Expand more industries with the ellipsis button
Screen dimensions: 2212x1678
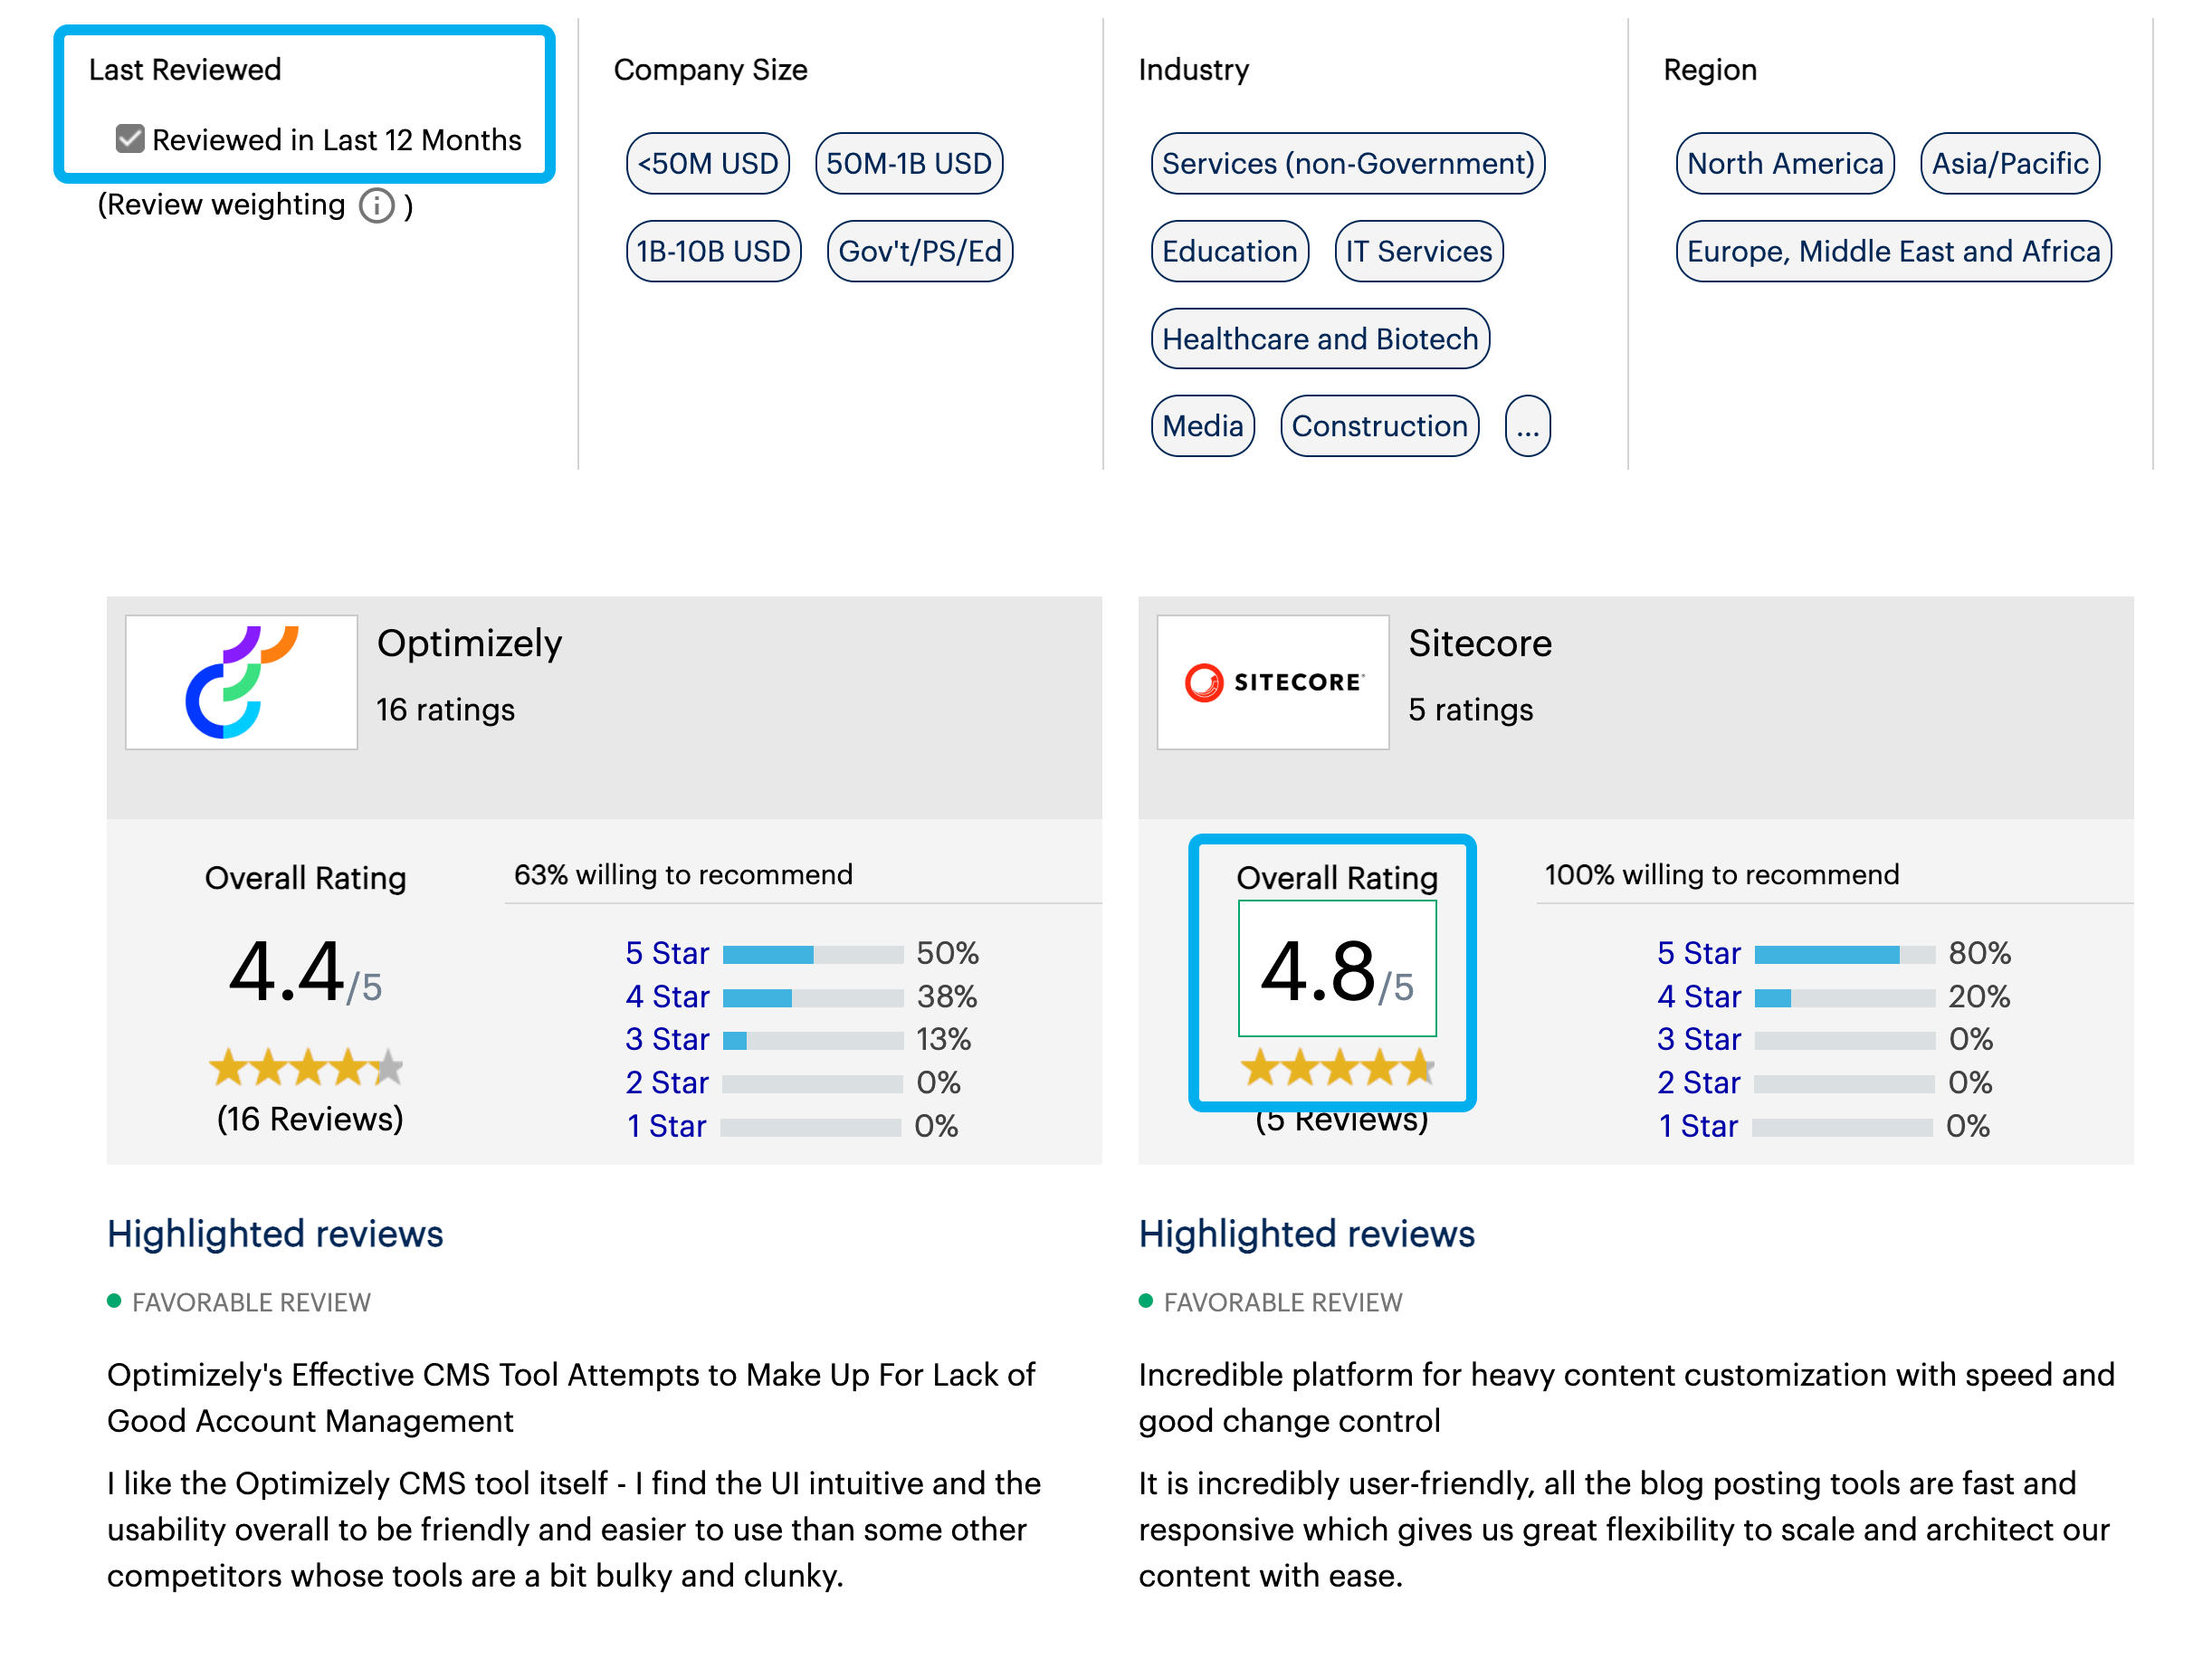tap(1527, 426)
